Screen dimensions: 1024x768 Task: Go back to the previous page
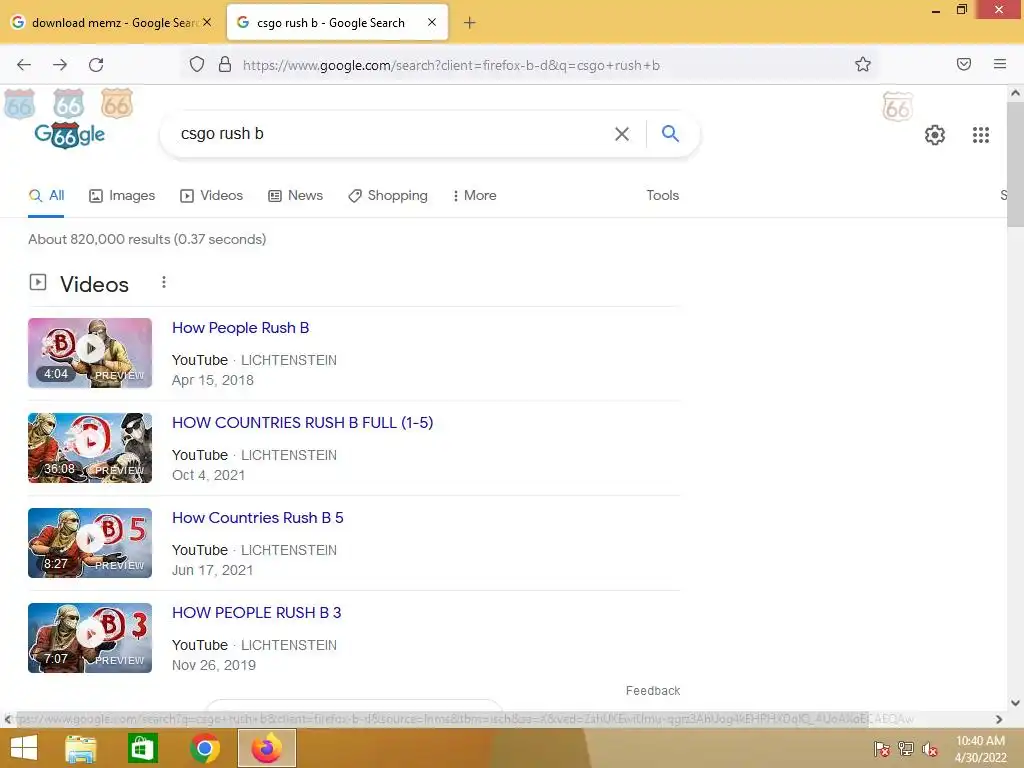(24, 65)
